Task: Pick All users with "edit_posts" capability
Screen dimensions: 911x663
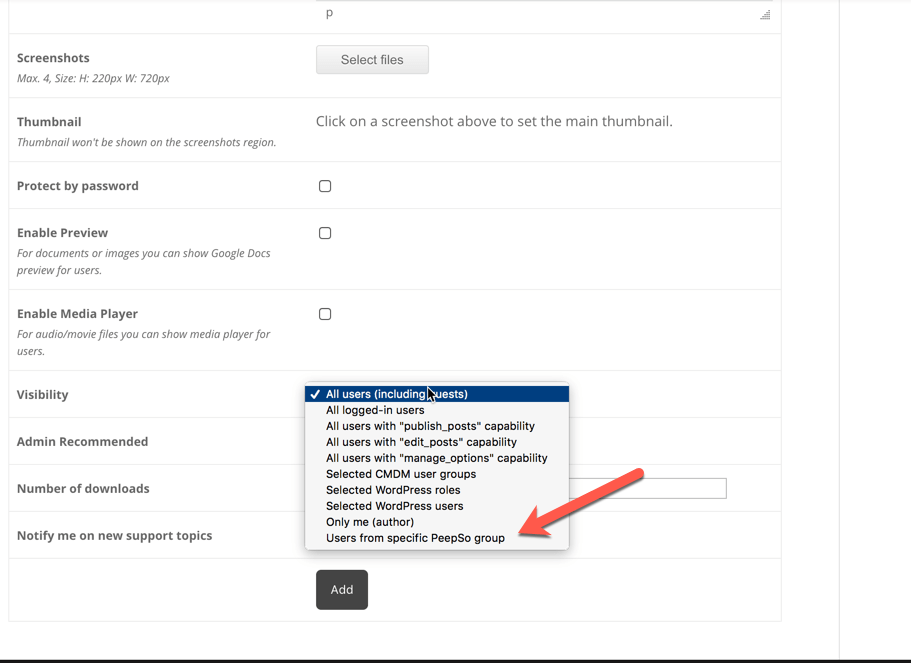Action: (421, 442)
